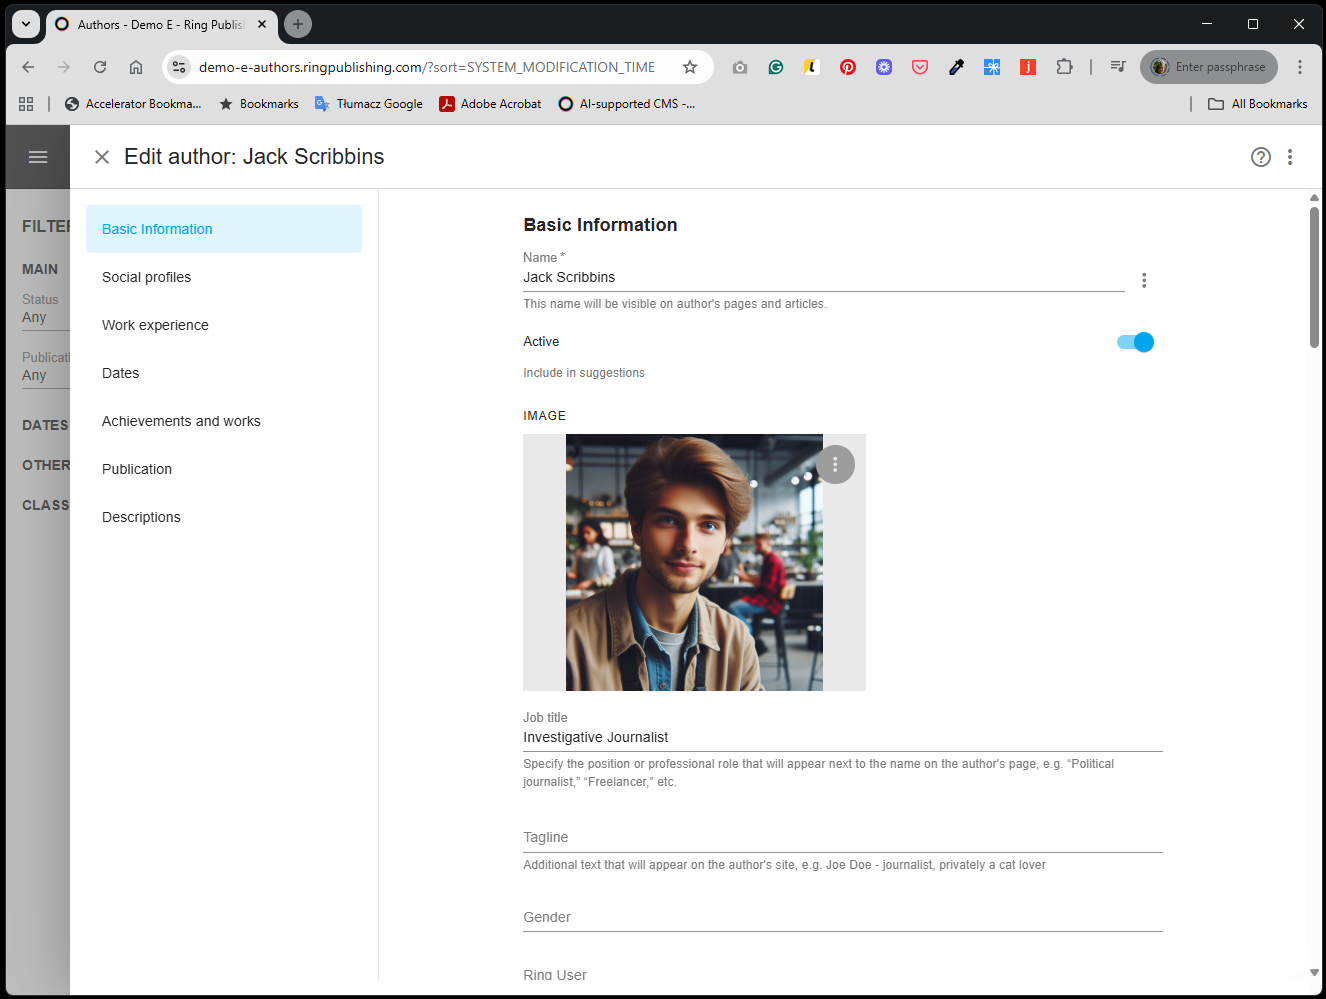Expand the Gender dropdown field

(x=842, y=917)
